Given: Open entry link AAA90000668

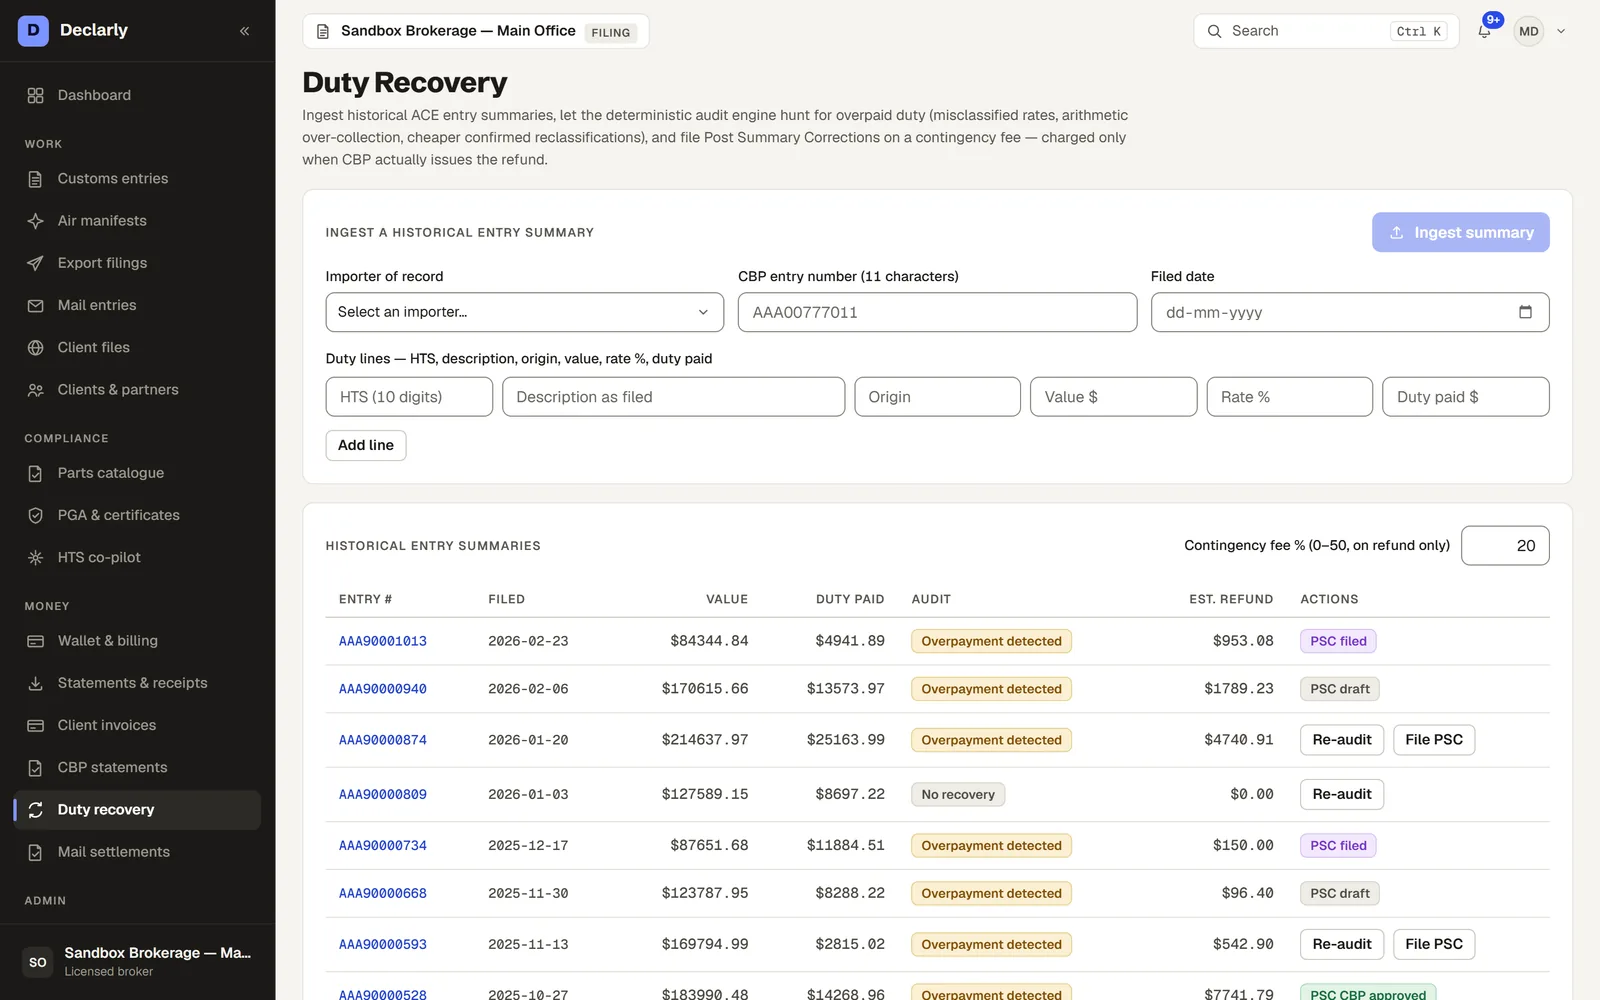Looking at the screenshot, I should click(383, 893).
